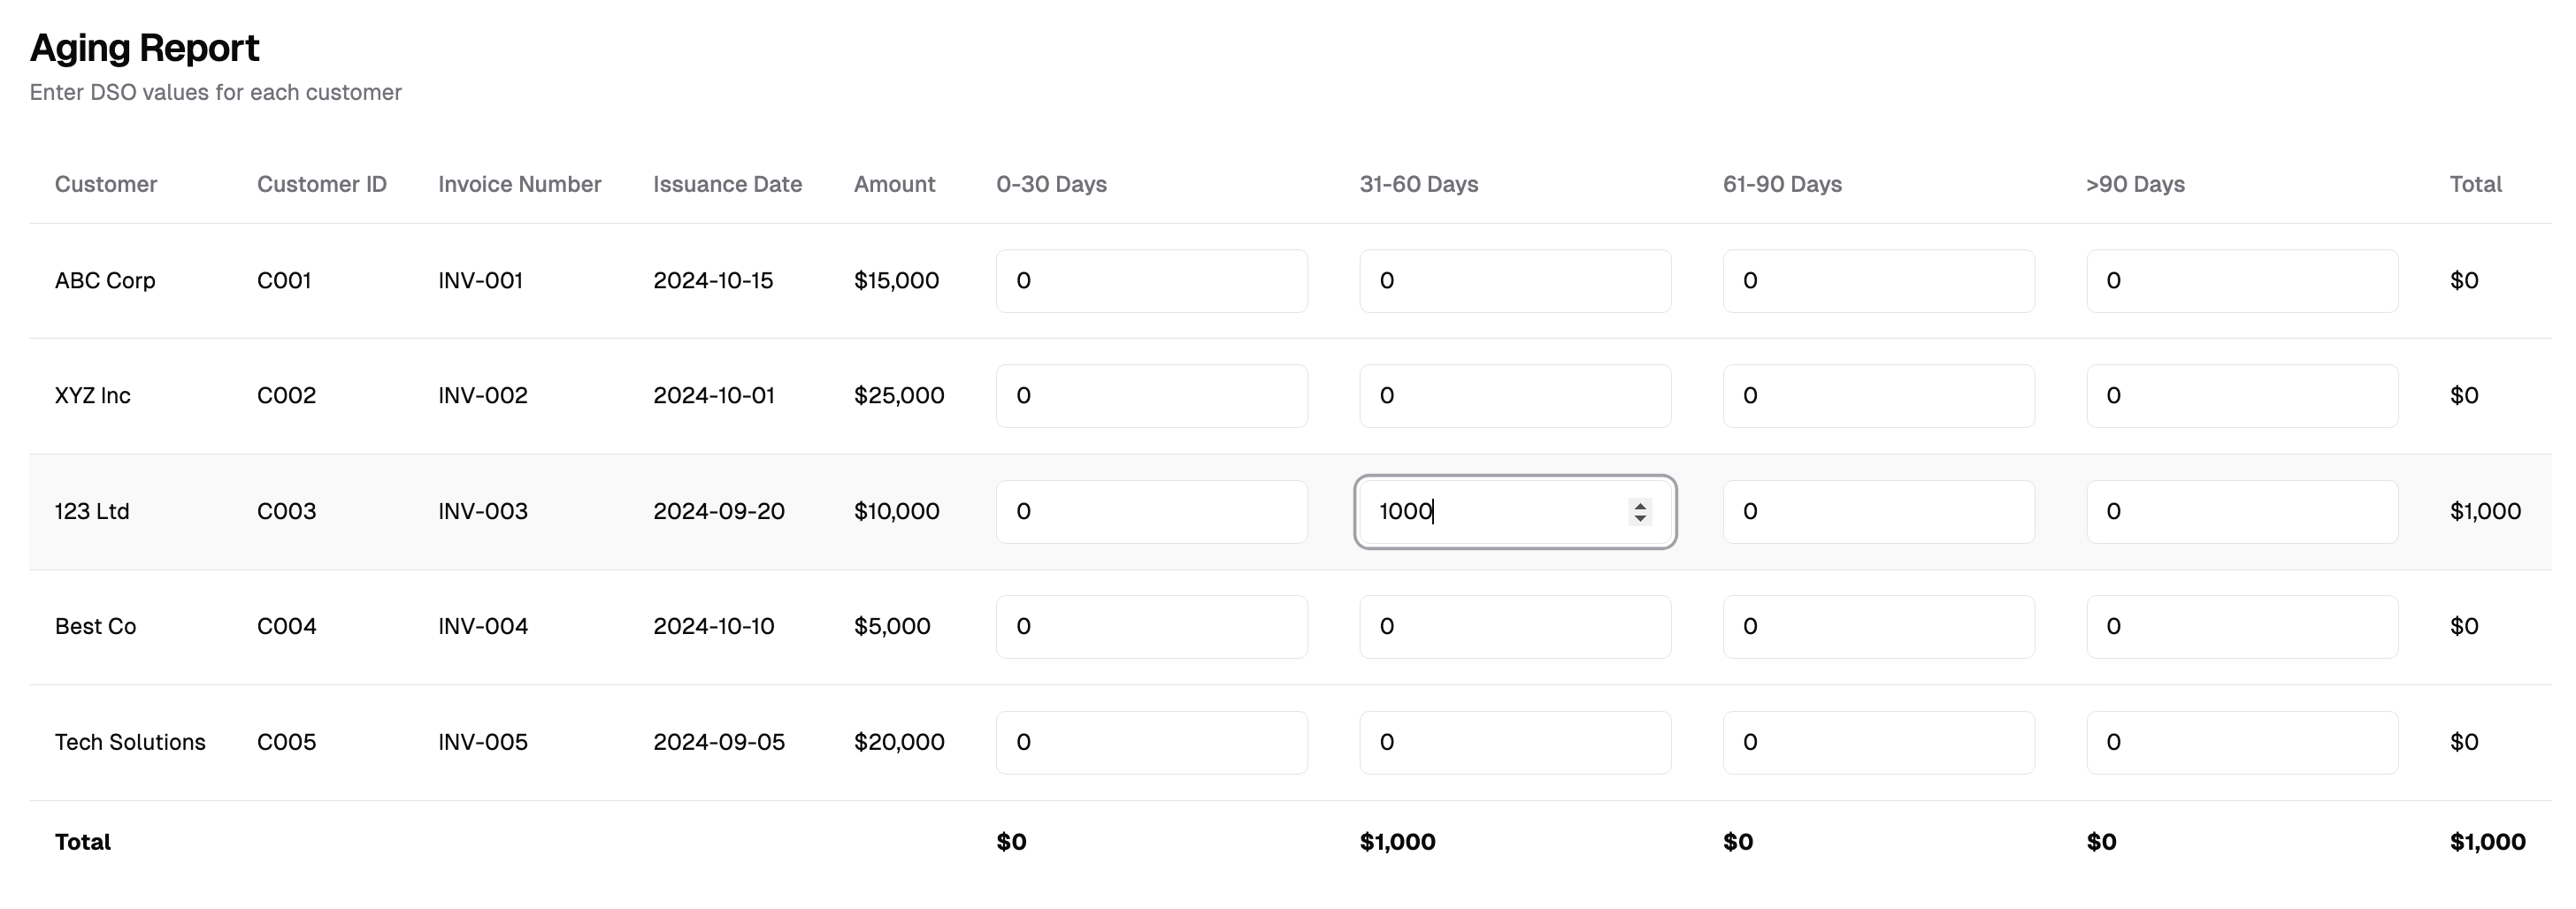Click the Total column header
This screenshot has height=909, width=2576.
pos(2476,184)
